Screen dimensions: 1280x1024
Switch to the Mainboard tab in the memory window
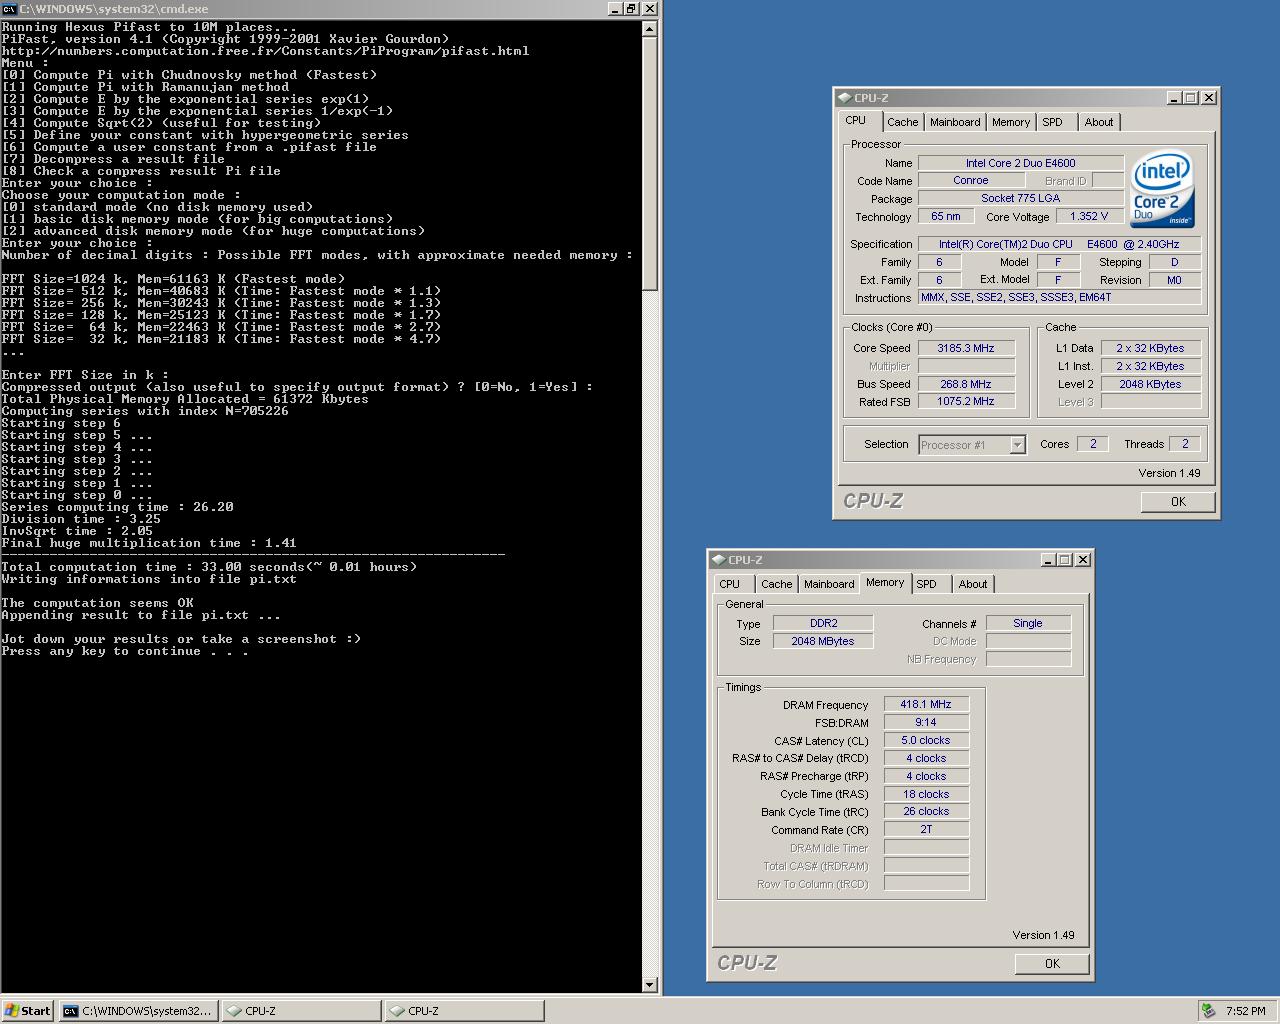click(829, 584)
